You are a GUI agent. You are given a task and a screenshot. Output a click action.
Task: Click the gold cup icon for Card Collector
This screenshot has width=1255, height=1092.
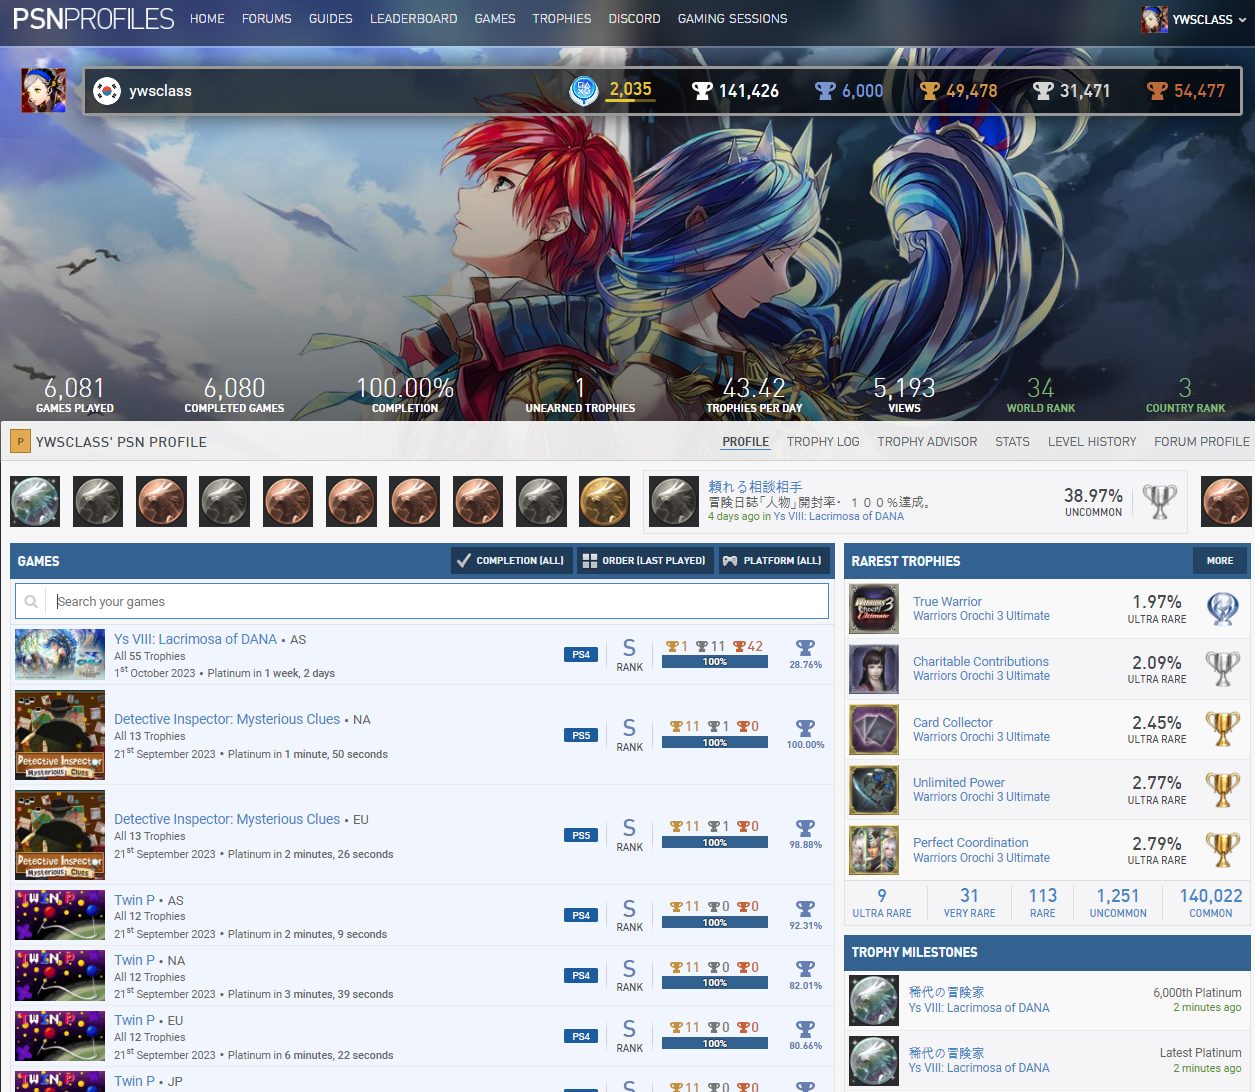[x=1222, y=730]
